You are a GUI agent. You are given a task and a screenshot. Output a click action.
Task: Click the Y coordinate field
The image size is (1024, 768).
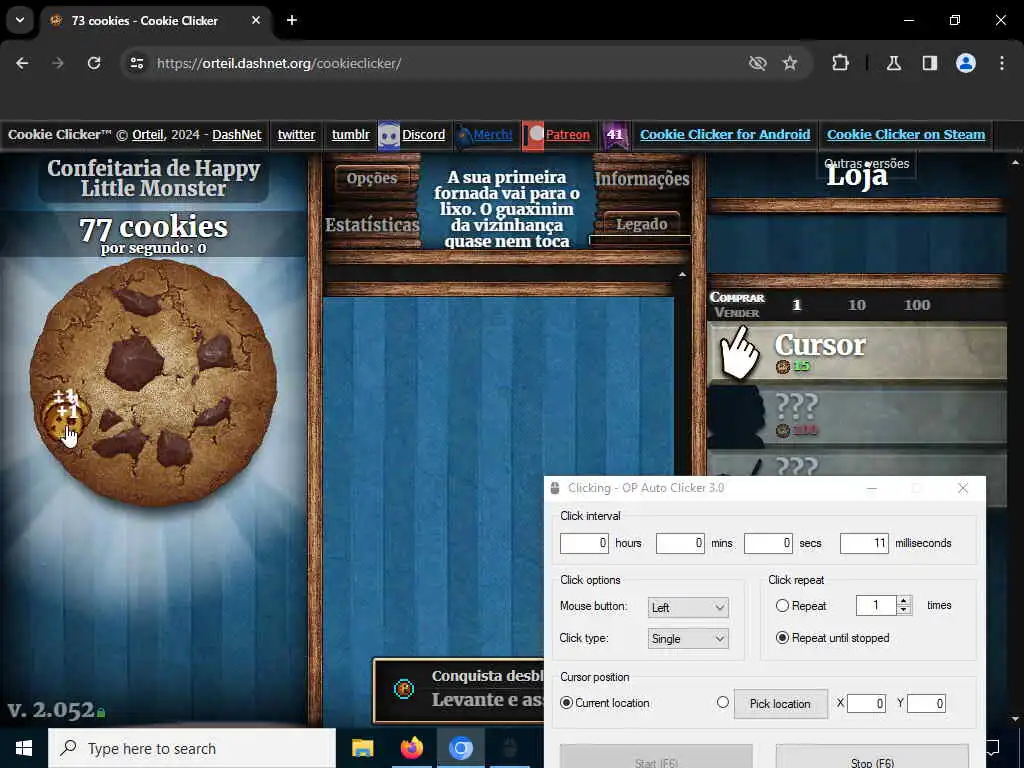pyautogui.click(x=926, y=703)
